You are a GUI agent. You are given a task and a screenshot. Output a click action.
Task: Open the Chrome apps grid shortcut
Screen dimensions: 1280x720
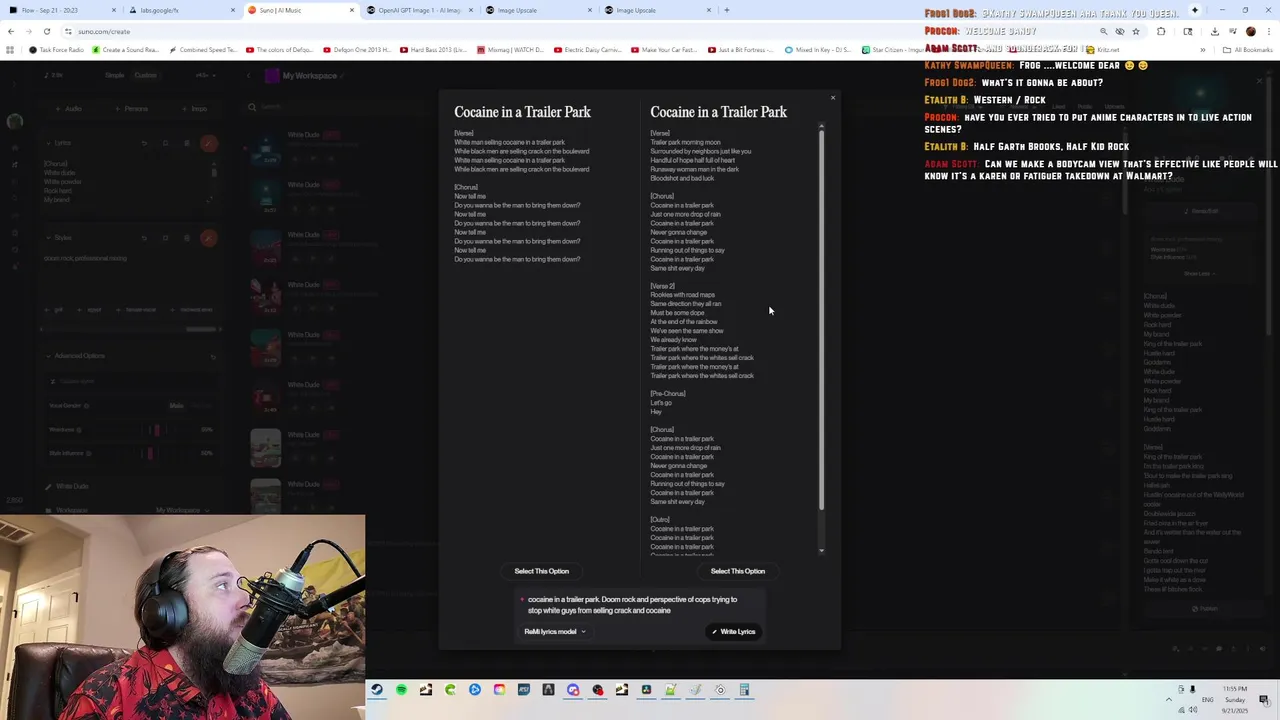pyautogui.click(x=10, y=50)
